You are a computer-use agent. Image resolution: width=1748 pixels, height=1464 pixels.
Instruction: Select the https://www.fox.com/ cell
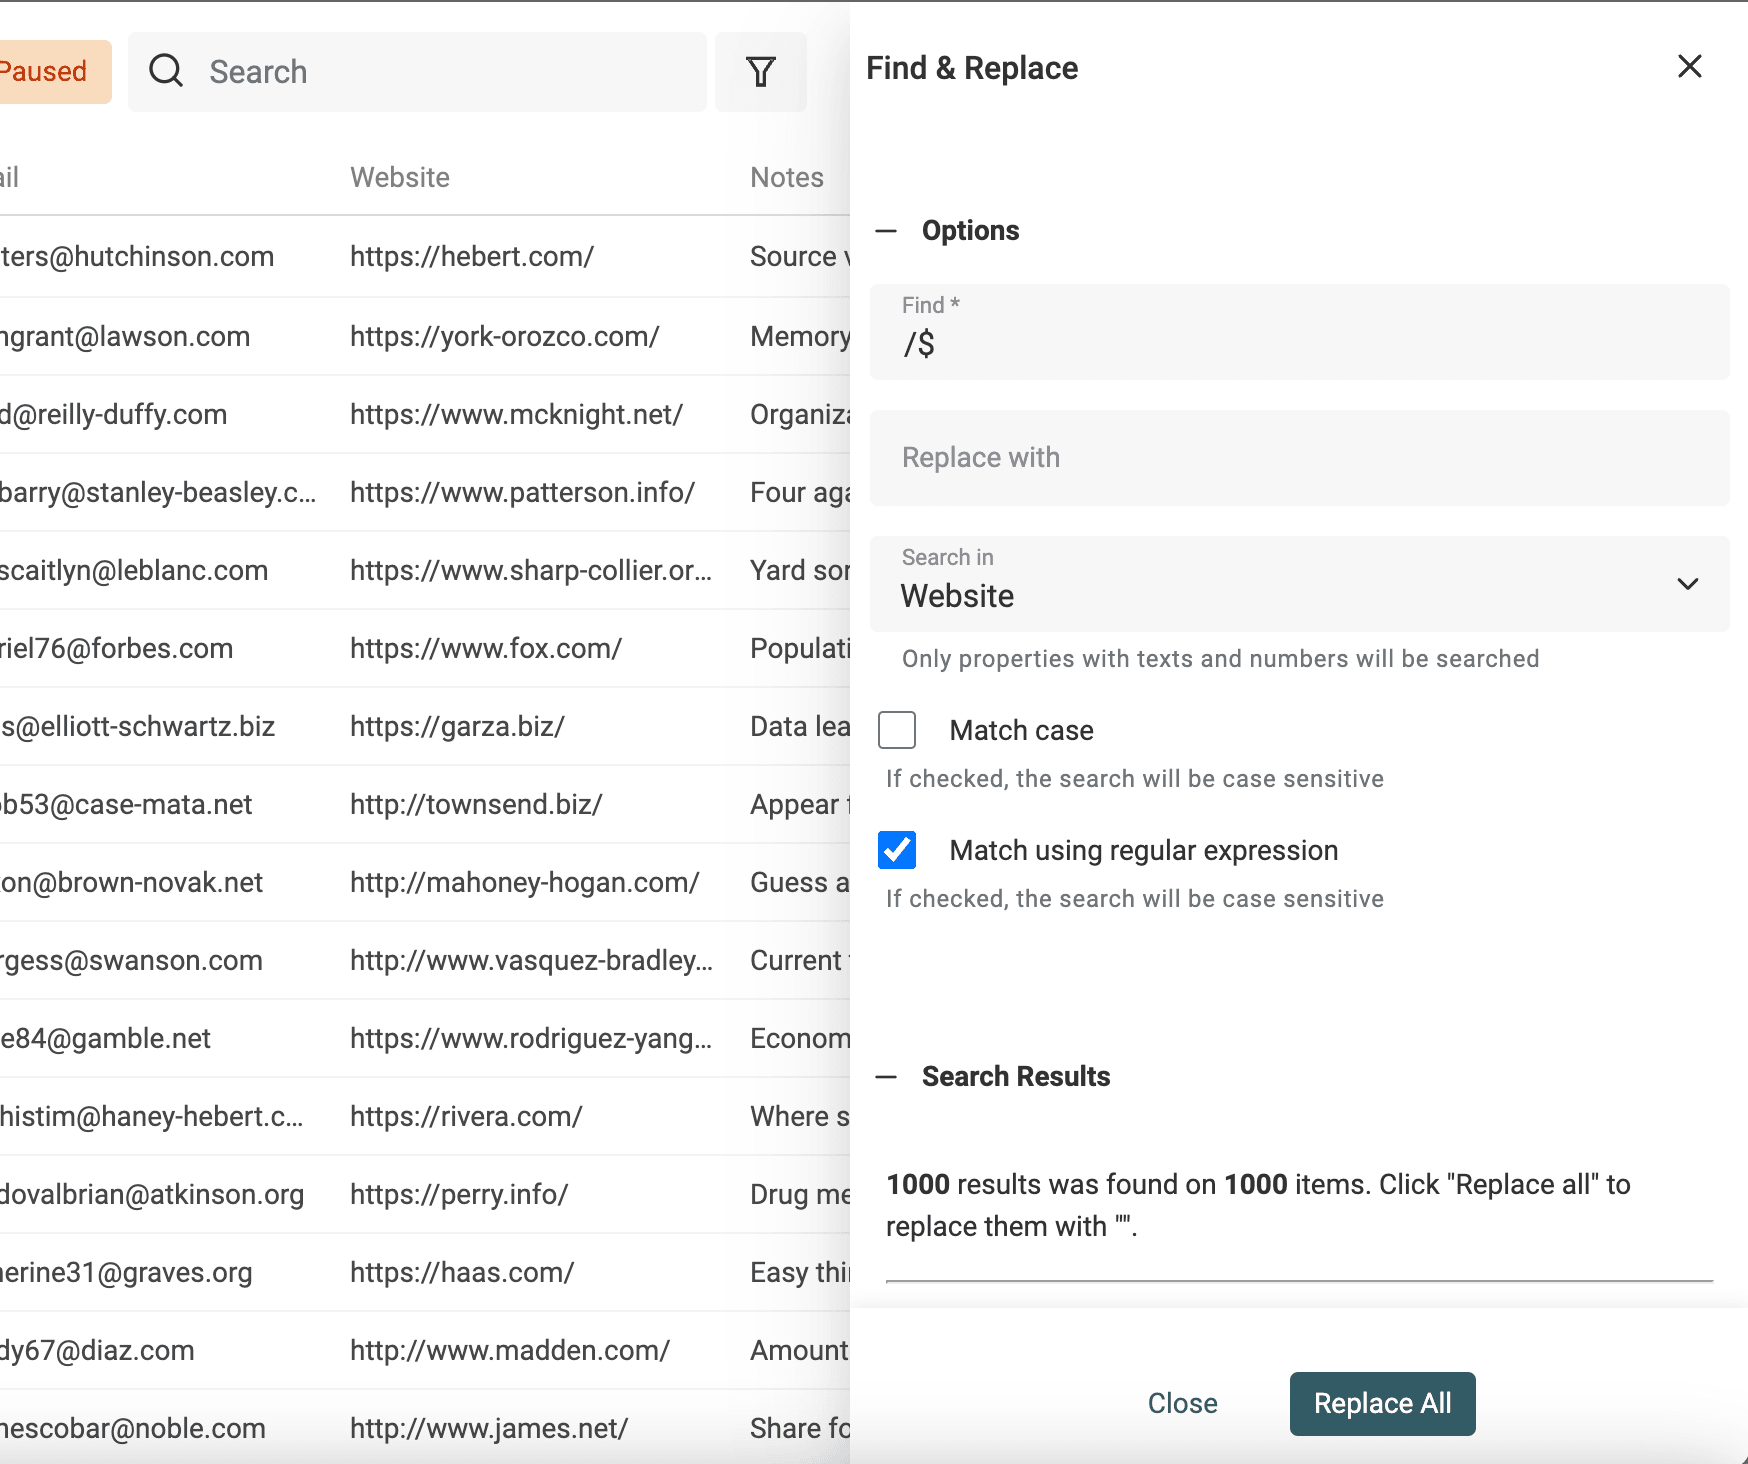[486, 649]
